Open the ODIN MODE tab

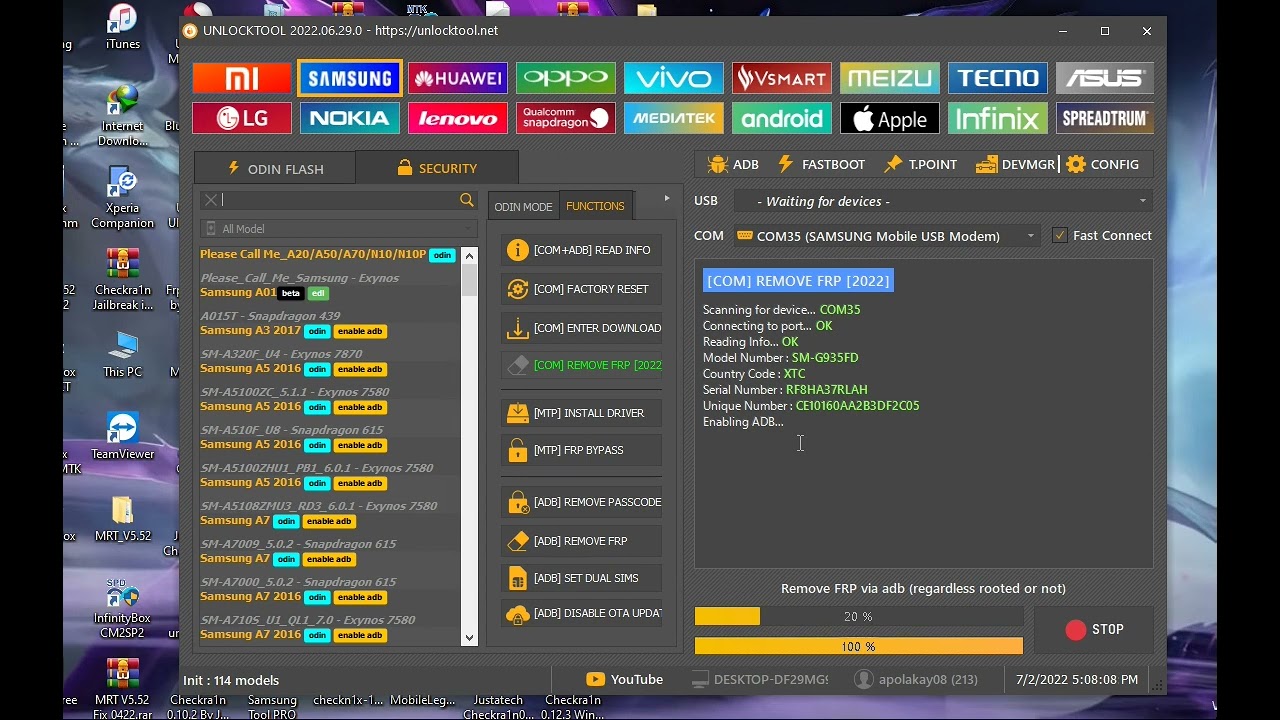(x=523, y=206)
